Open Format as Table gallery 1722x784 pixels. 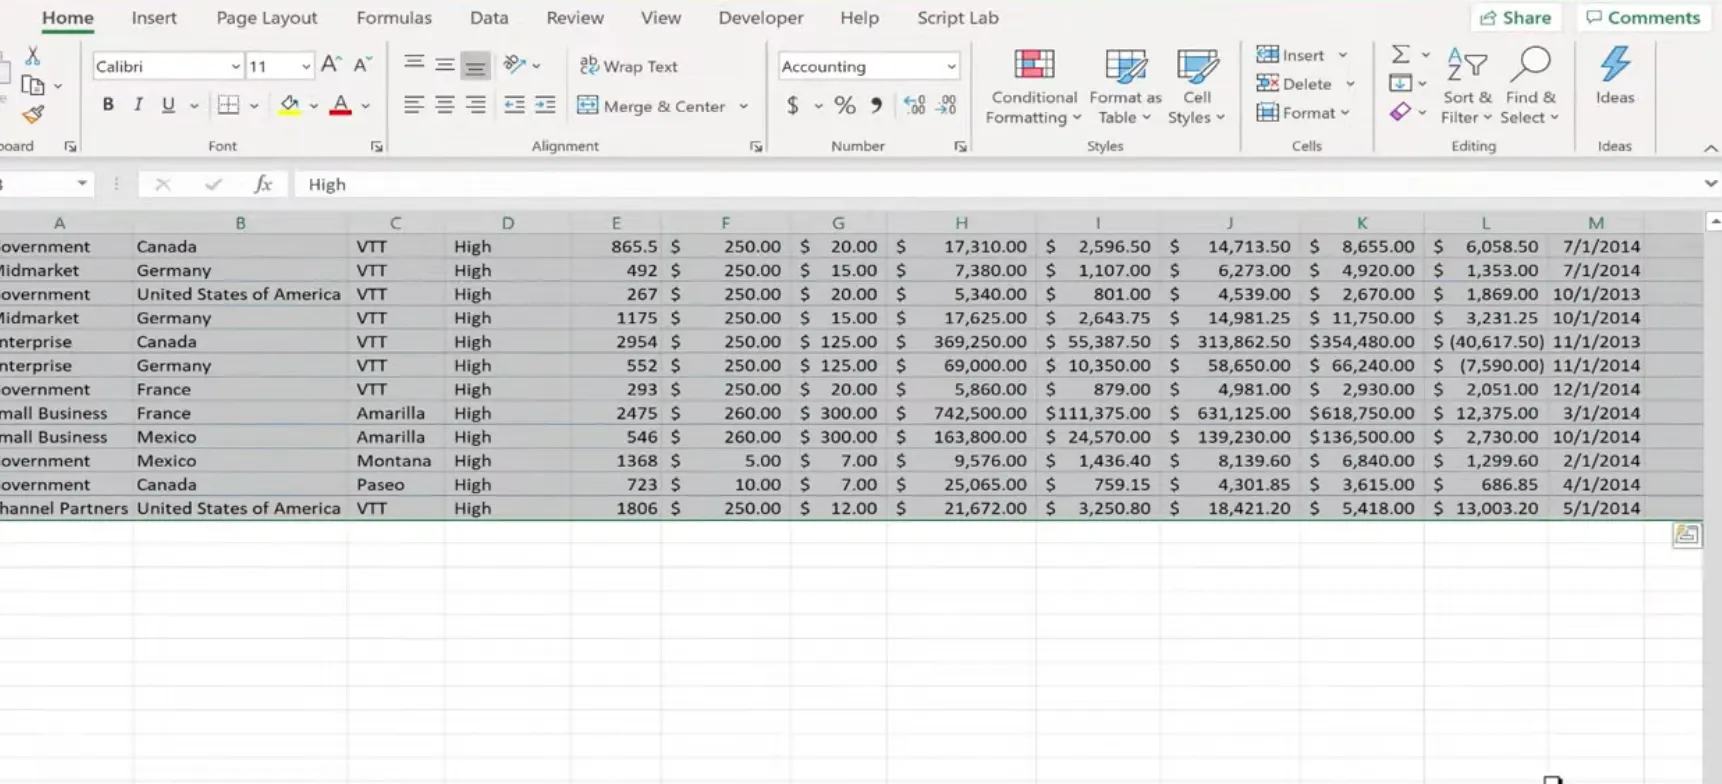click(x=1125, y=87)
